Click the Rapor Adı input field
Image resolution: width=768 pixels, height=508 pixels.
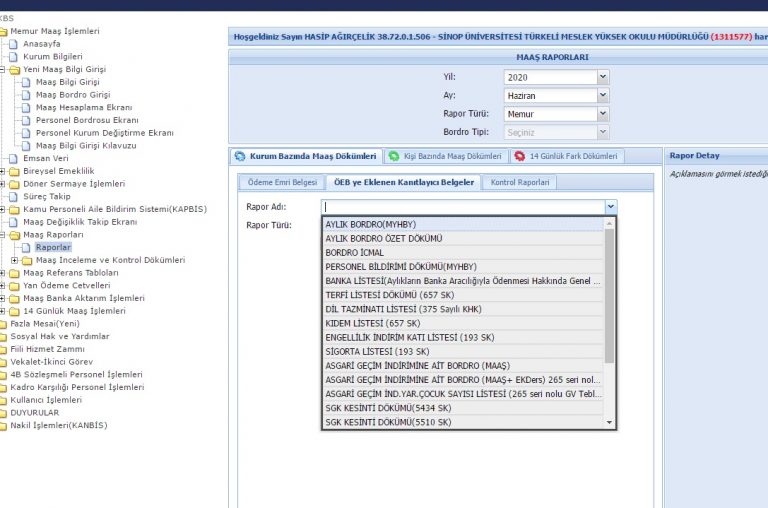point(462,206)
